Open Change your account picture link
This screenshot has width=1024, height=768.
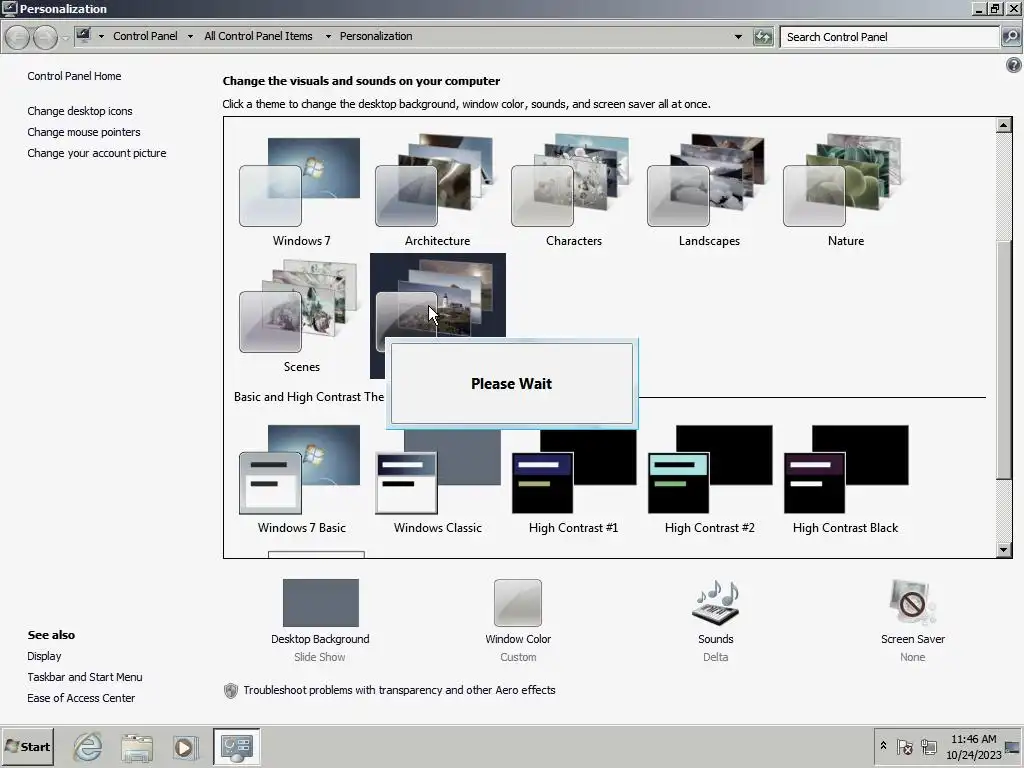coord(97,153)
